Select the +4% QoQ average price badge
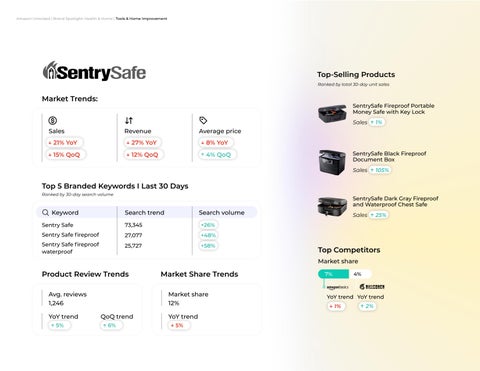This screenshot has width=480, height=371. (217, 155)
